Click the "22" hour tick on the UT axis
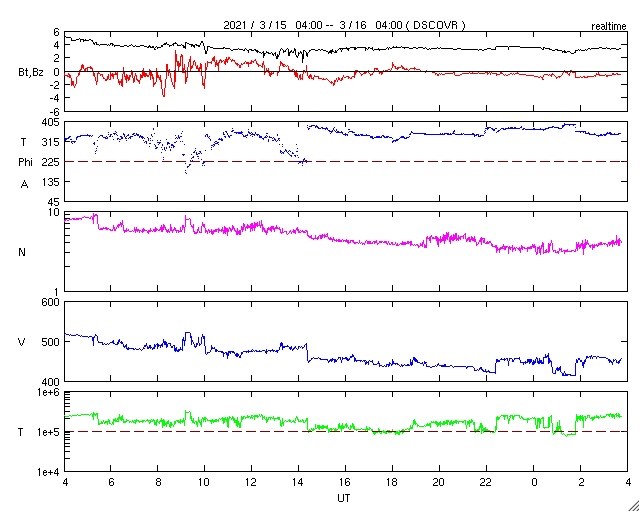This screenshot has height=512, width=640. [x=486, y=483]
